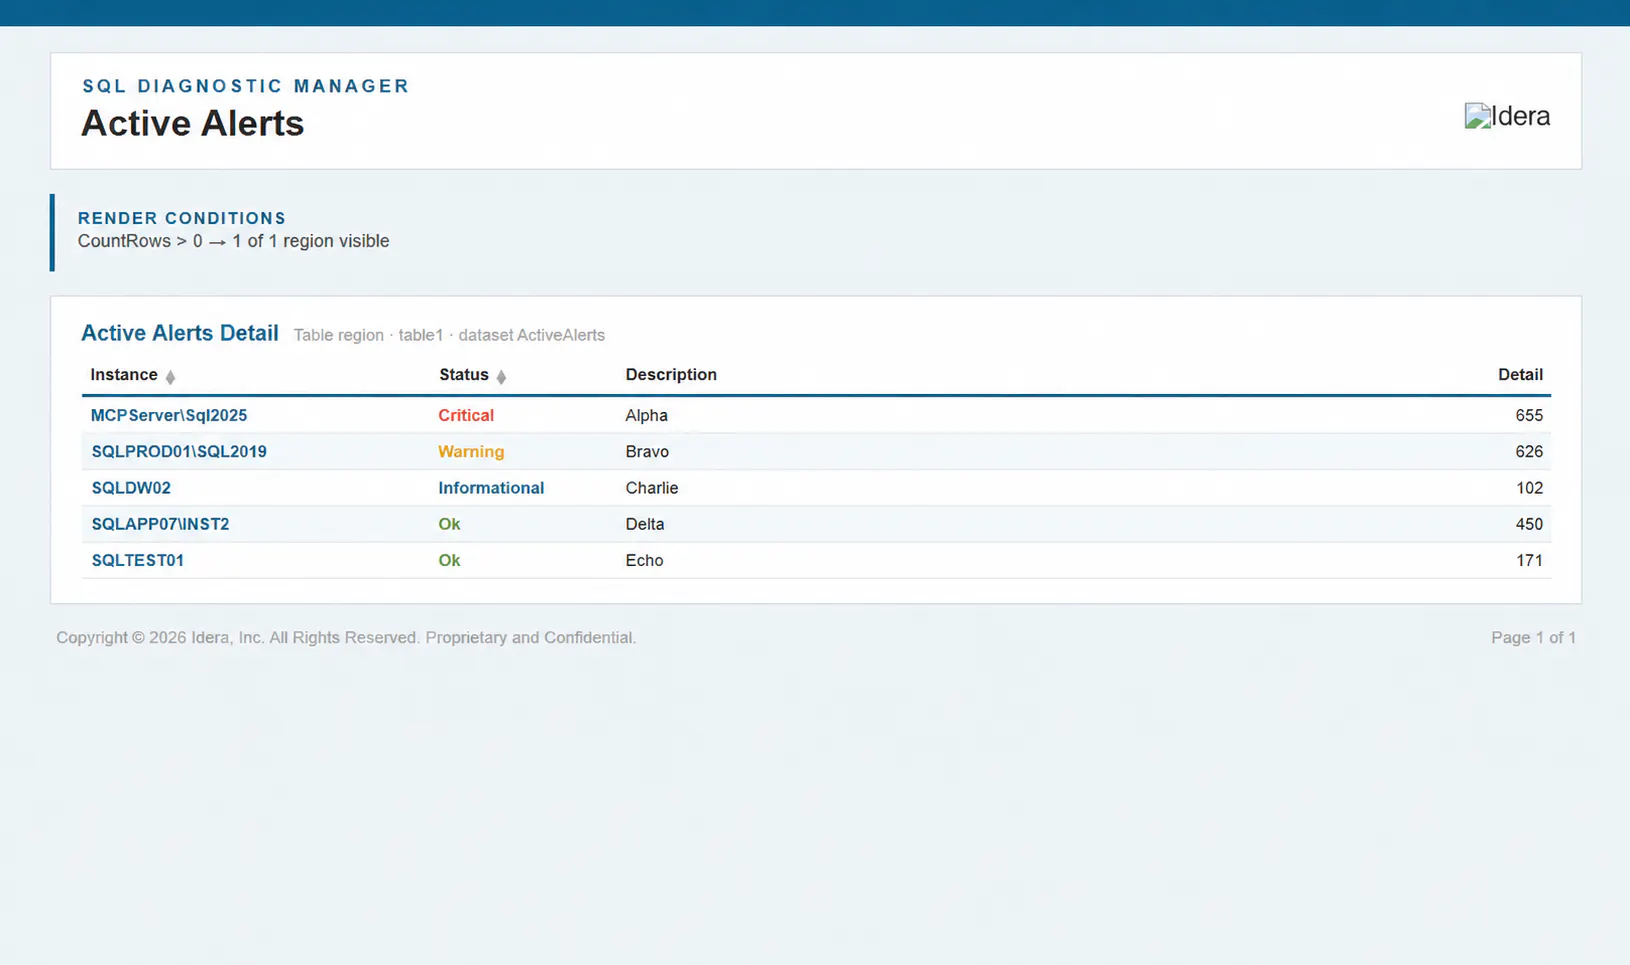
Task: Click the Instance column header
Action: click(x=124, y=375)
